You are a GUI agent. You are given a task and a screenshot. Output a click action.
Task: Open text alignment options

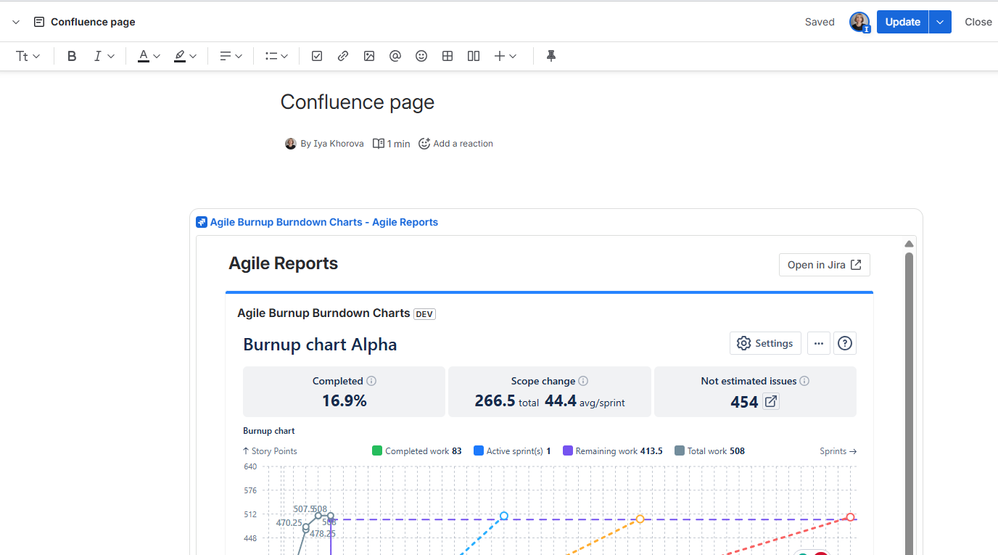tap(230, 56)
